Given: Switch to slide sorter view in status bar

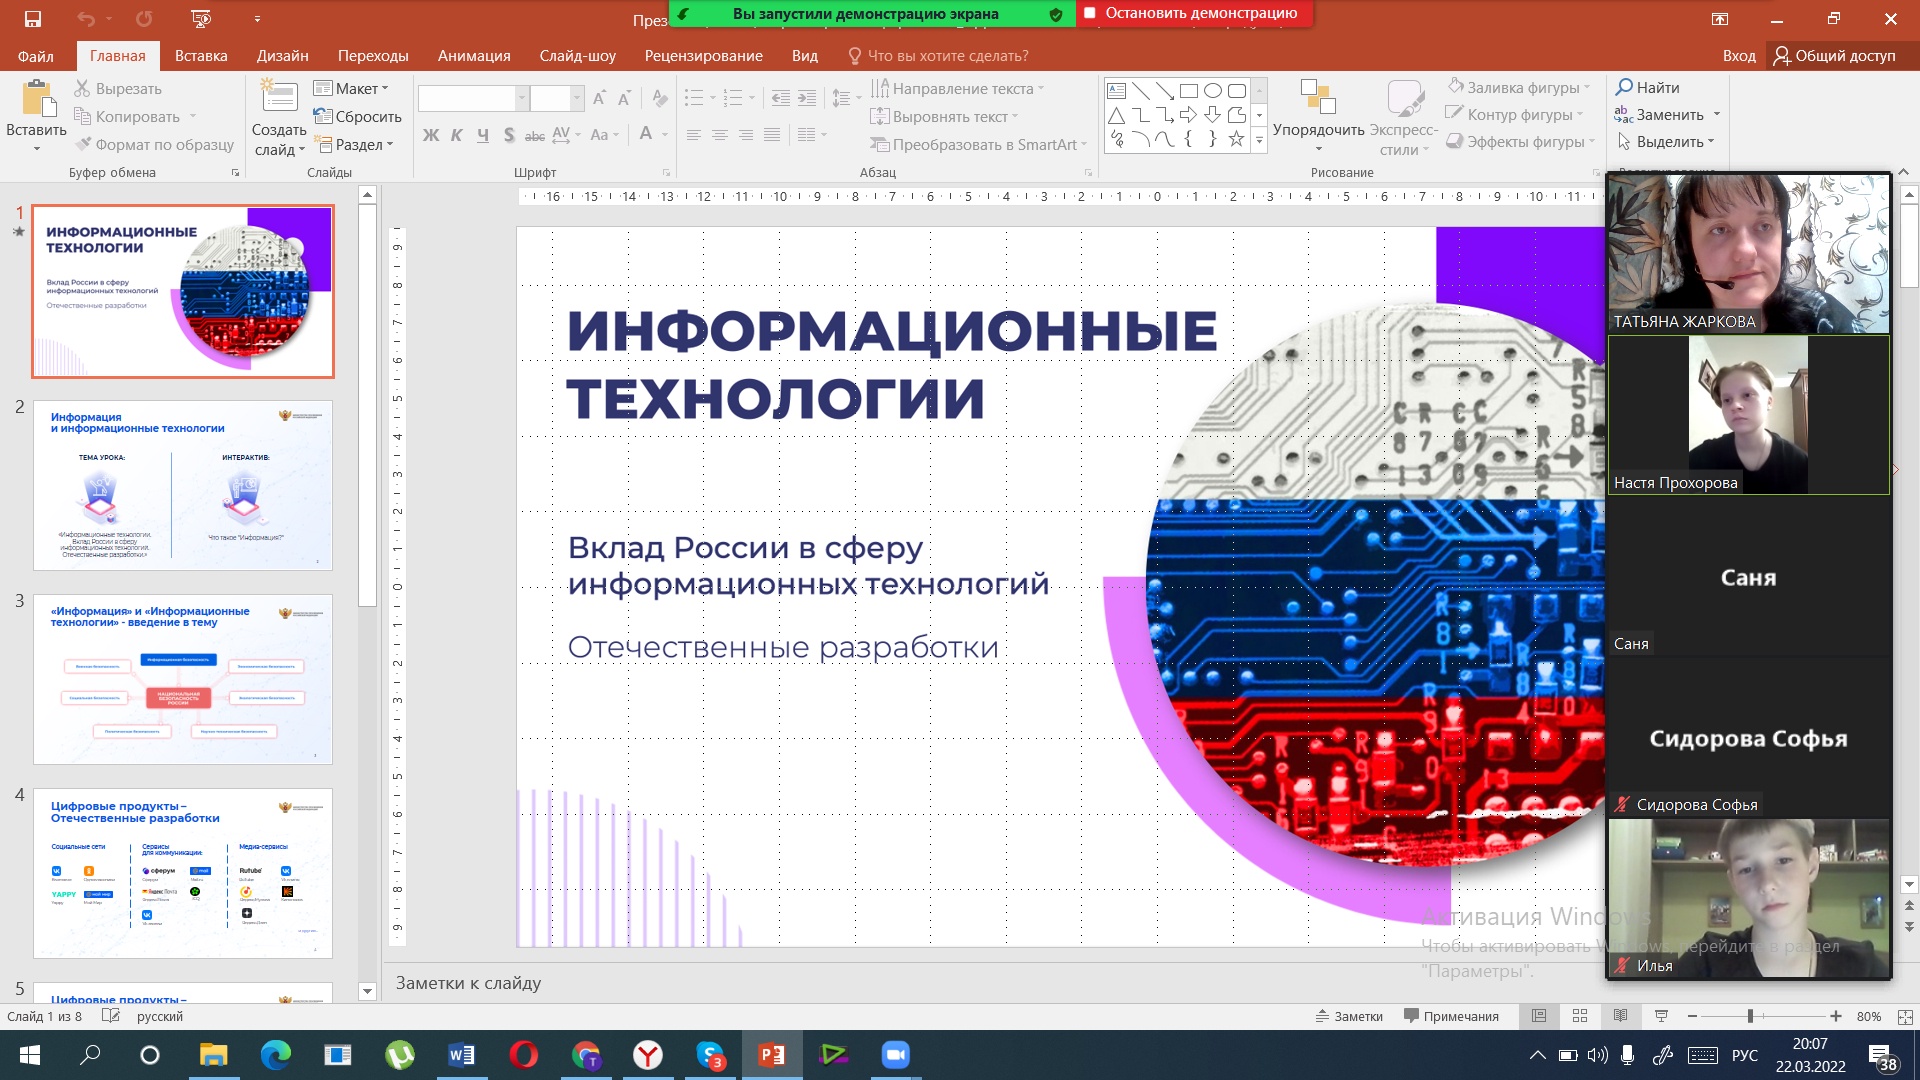Looking at the screenshot, I should tap(1580, 1016).
